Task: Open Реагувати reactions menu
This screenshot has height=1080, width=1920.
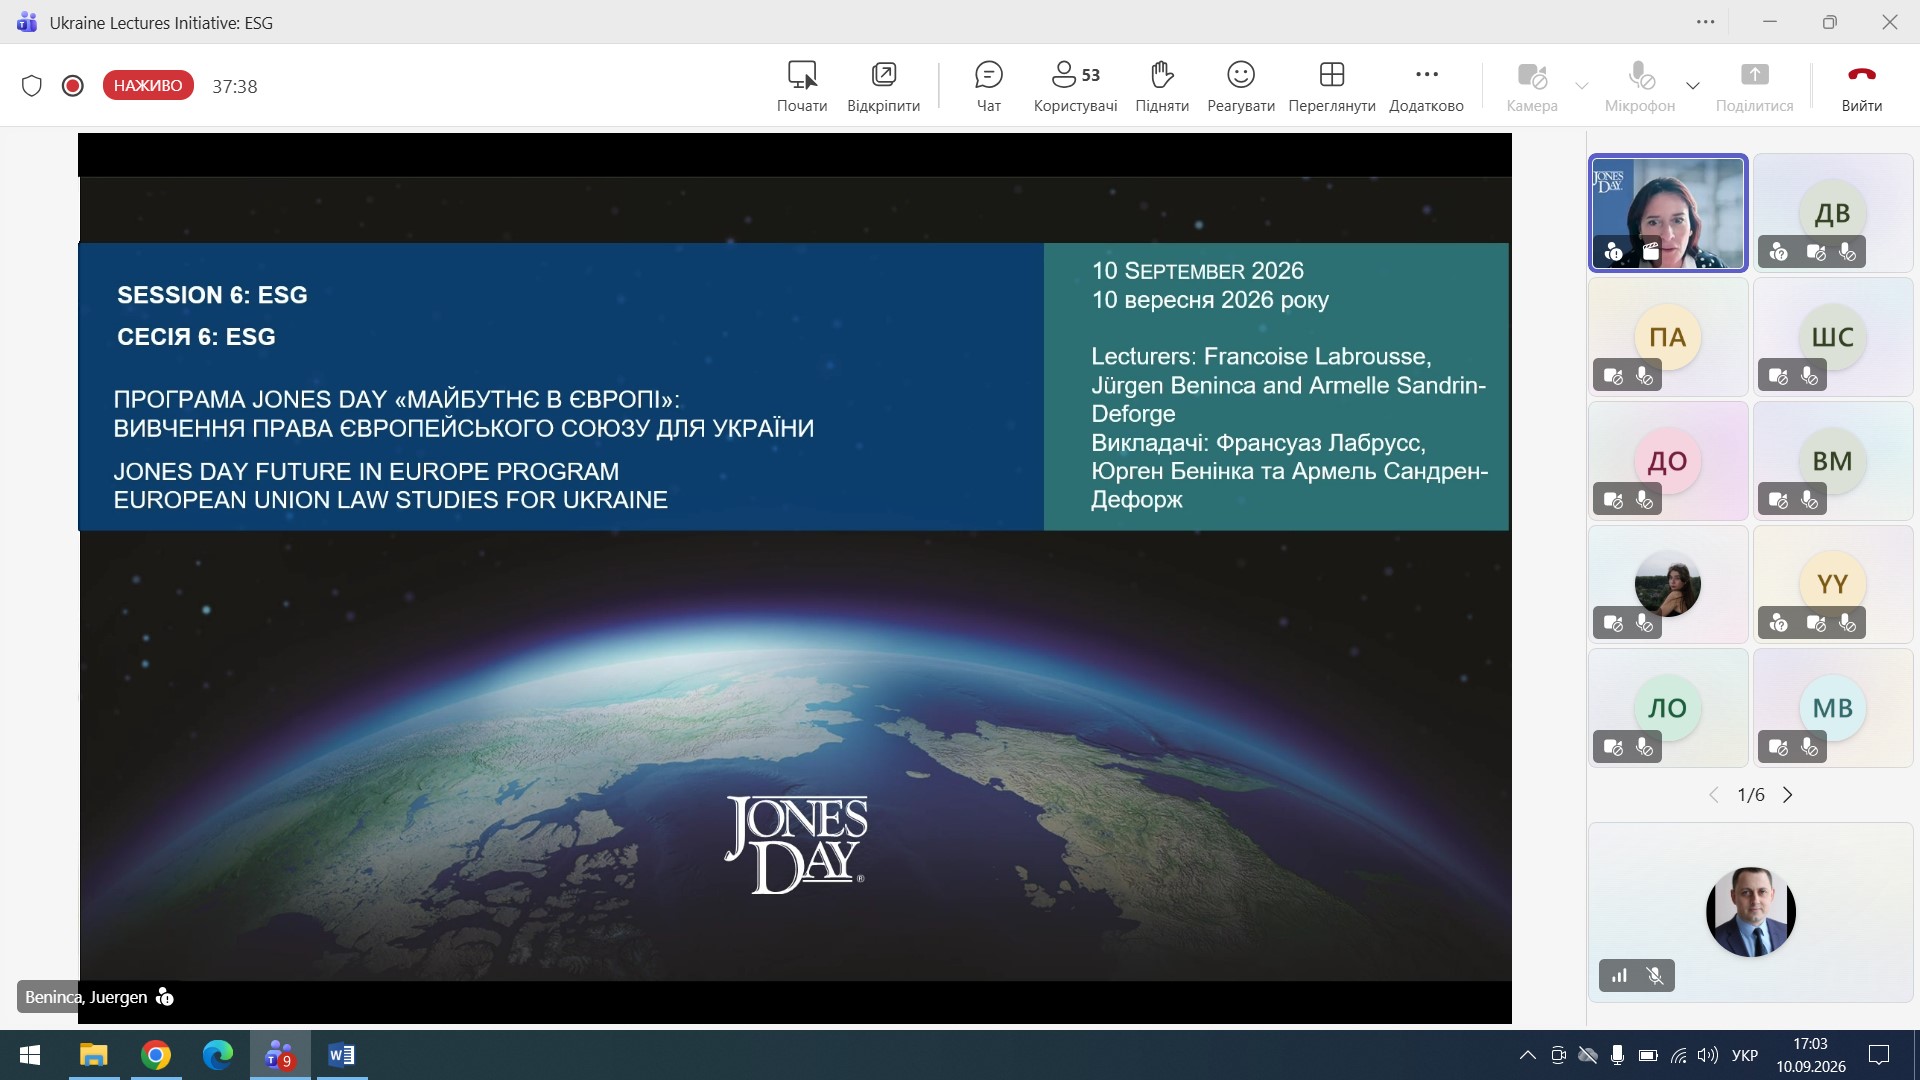Action: 1240,86
